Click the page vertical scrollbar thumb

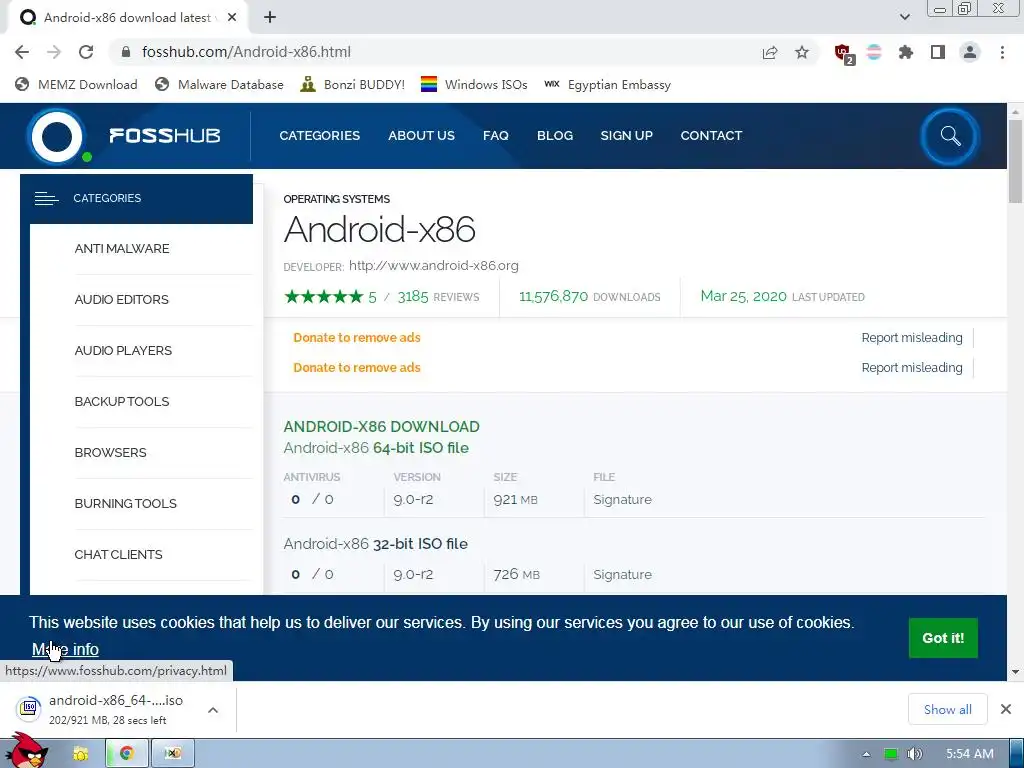tap(1015, 161)
